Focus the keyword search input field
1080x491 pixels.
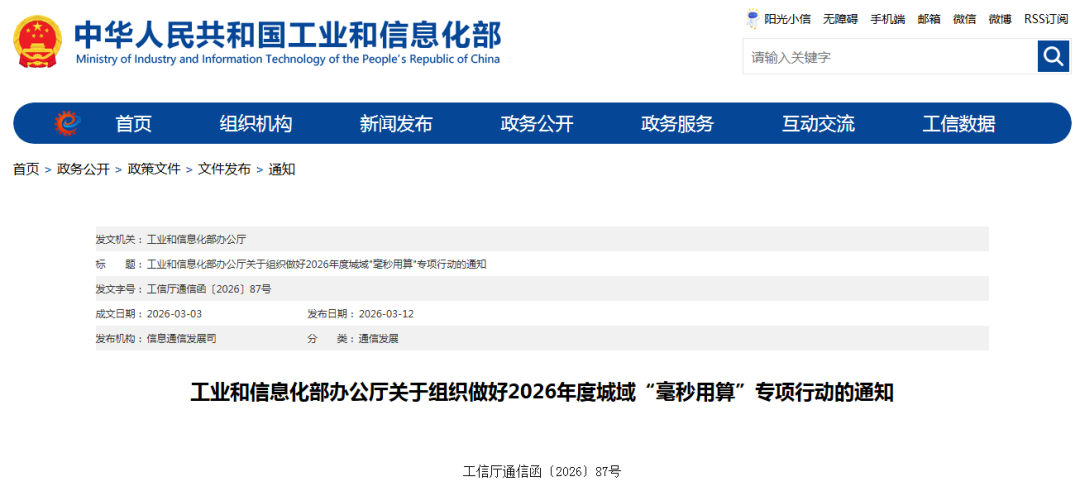pyautogui.click(x=889, y=57)
